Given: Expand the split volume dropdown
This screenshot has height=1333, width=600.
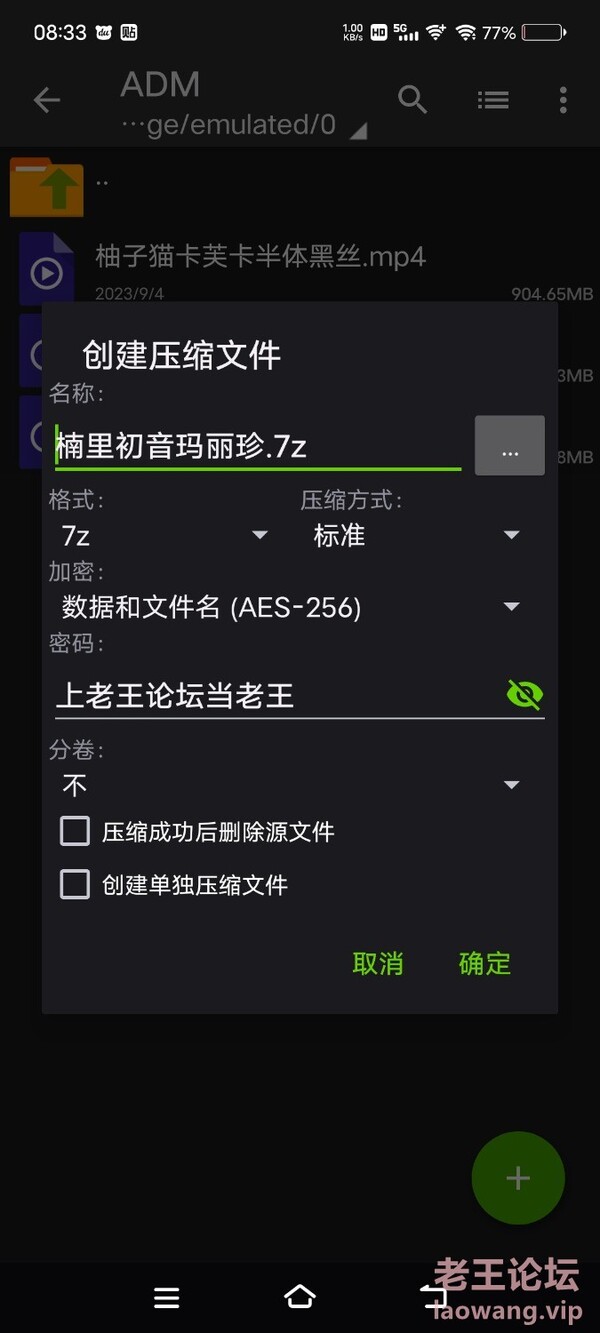Looking at the screenshot, I should pos(290,785).
